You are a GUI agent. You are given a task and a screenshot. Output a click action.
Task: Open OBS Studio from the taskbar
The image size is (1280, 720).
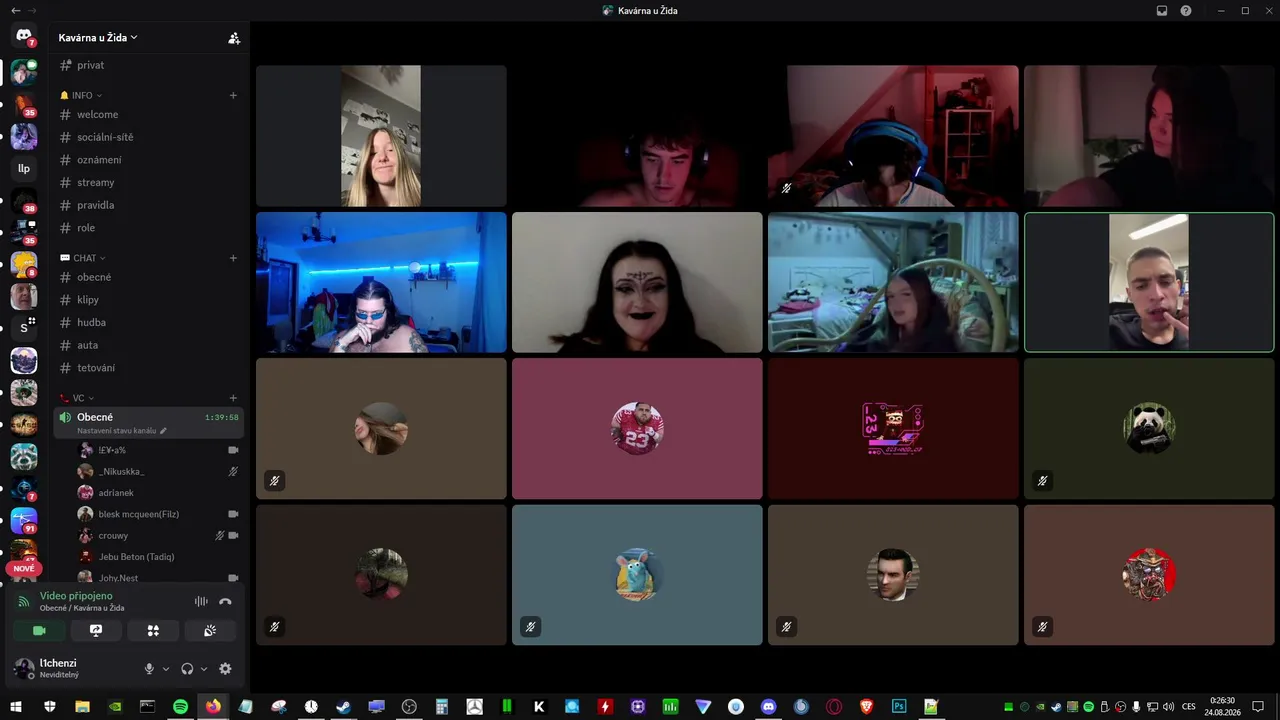tap(409, 707)
